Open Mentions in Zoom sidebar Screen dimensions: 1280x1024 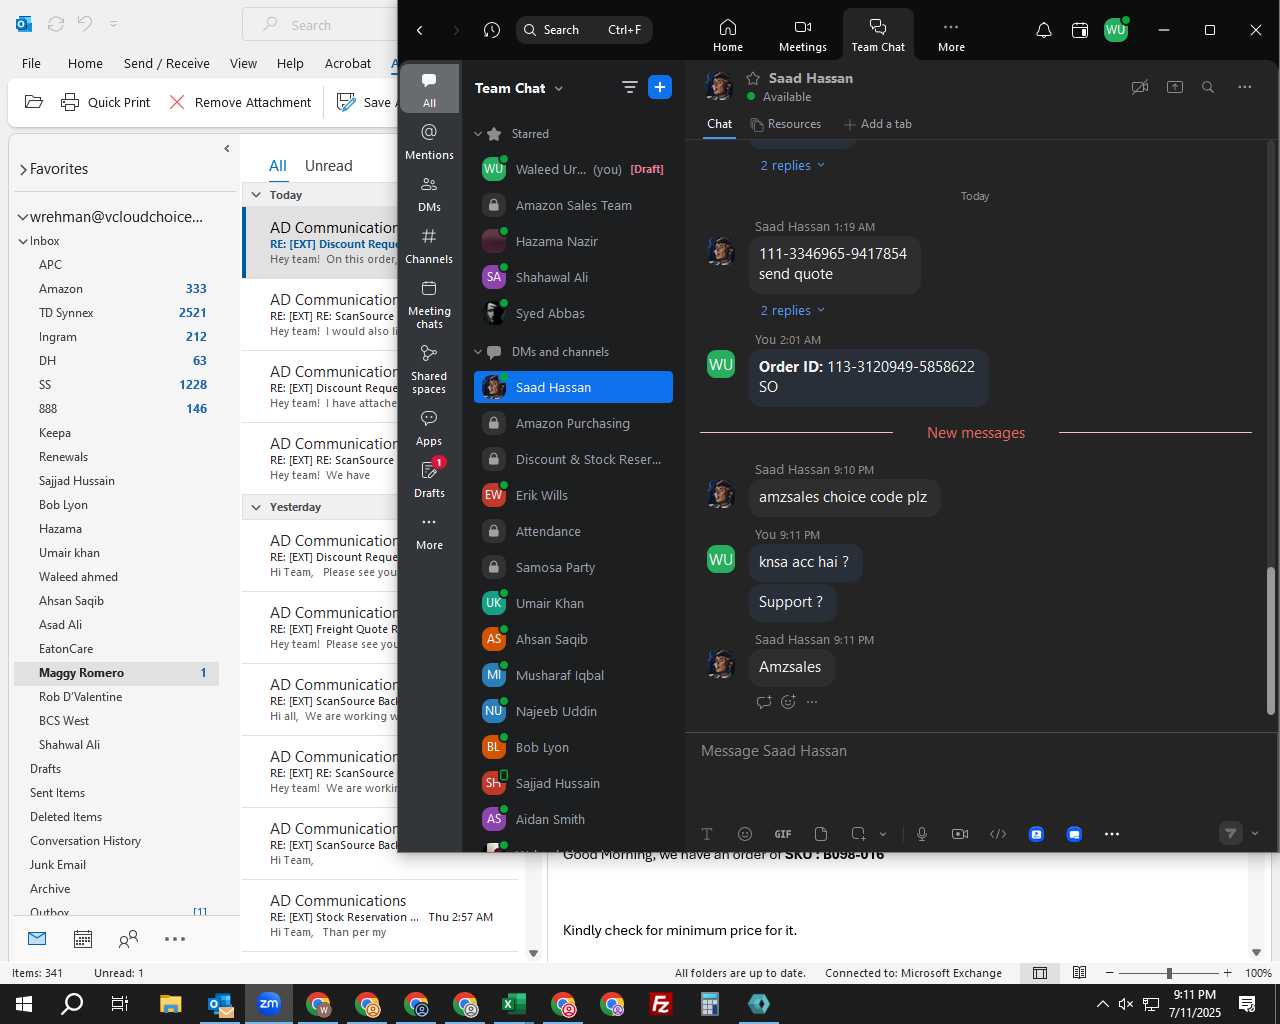pos(429,142)
